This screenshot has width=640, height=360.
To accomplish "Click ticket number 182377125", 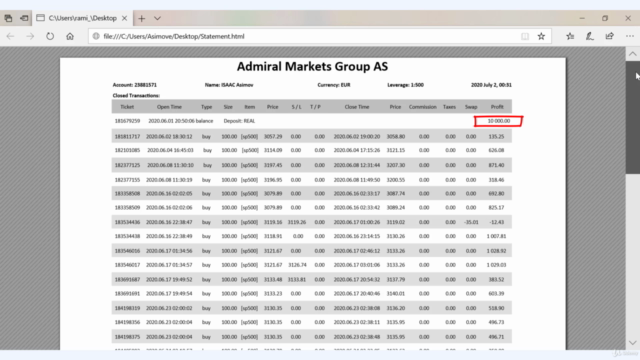I will pos(127,165).
